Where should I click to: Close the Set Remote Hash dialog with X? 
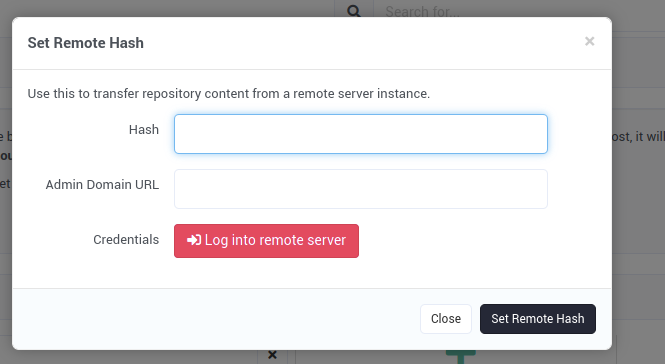[589, 42]
